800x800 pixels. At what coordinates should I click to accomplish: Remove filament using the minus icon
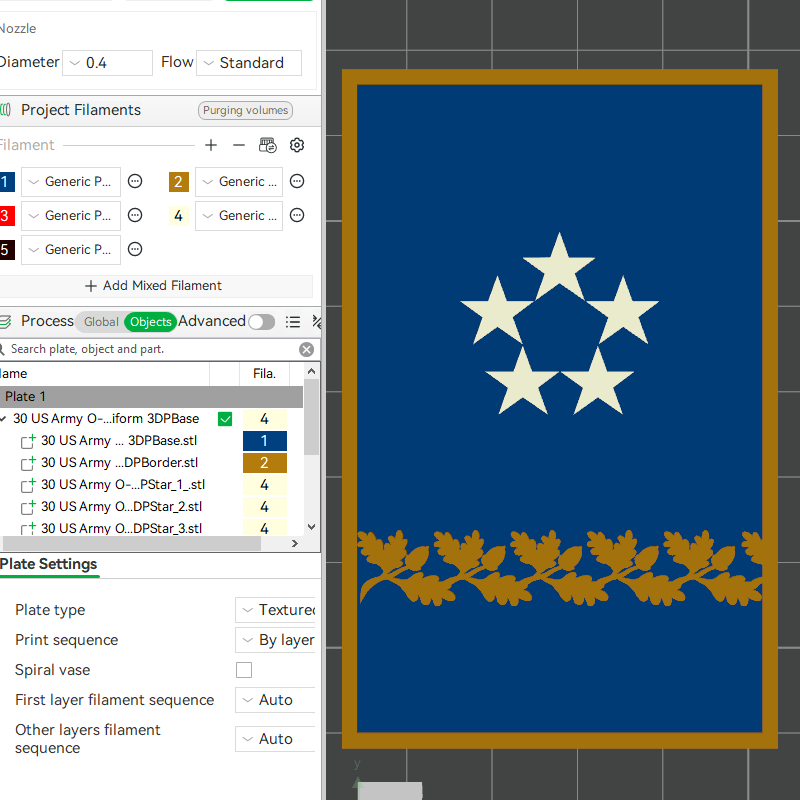(239, 145)
